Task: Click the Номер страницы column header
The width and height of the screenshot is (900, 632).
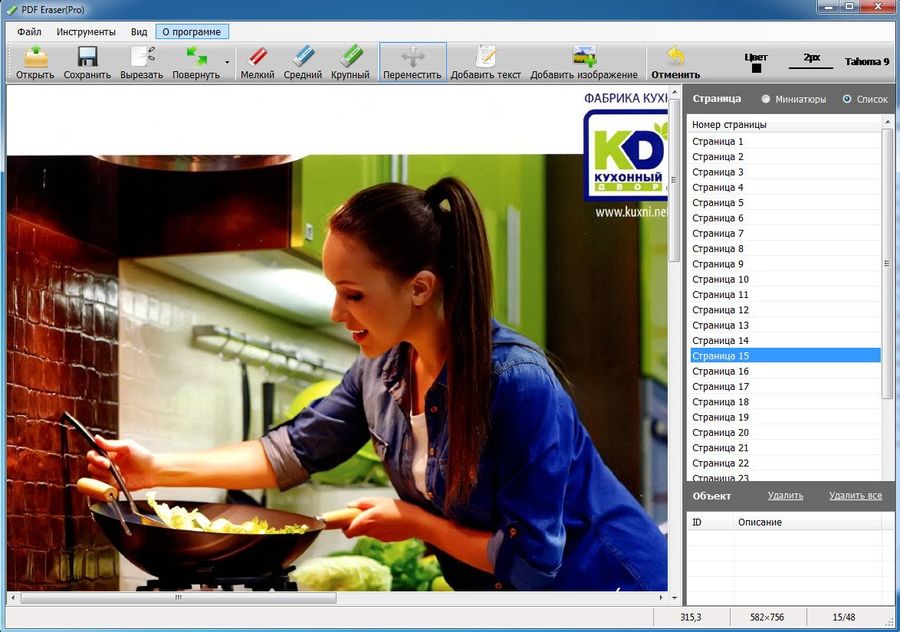Action: 784,125
